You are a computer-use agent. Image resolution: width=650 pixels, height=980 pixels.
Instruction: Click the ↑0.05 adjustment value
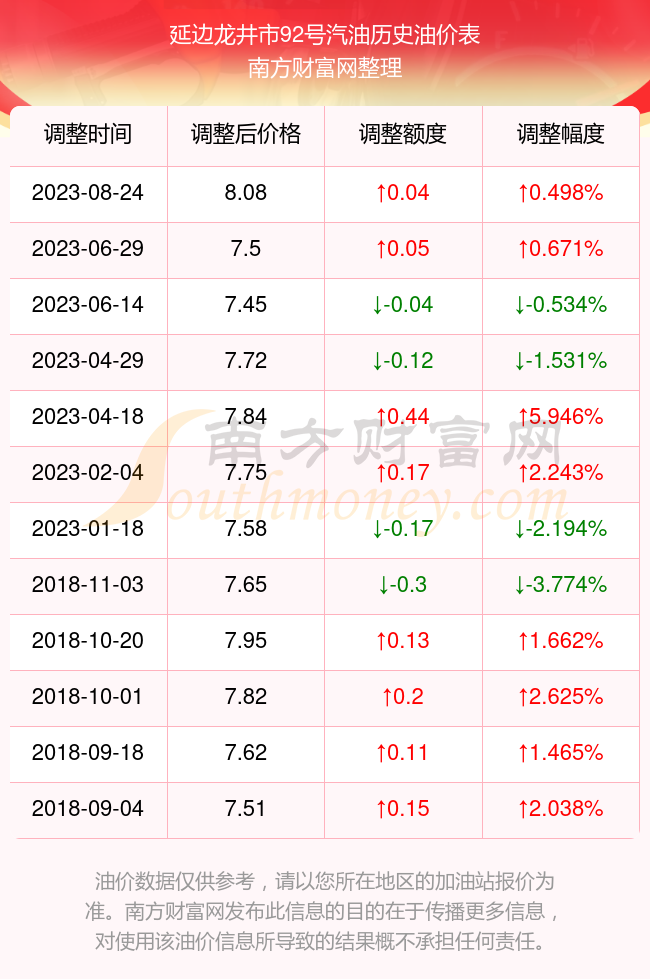click(x=403, y=249)
